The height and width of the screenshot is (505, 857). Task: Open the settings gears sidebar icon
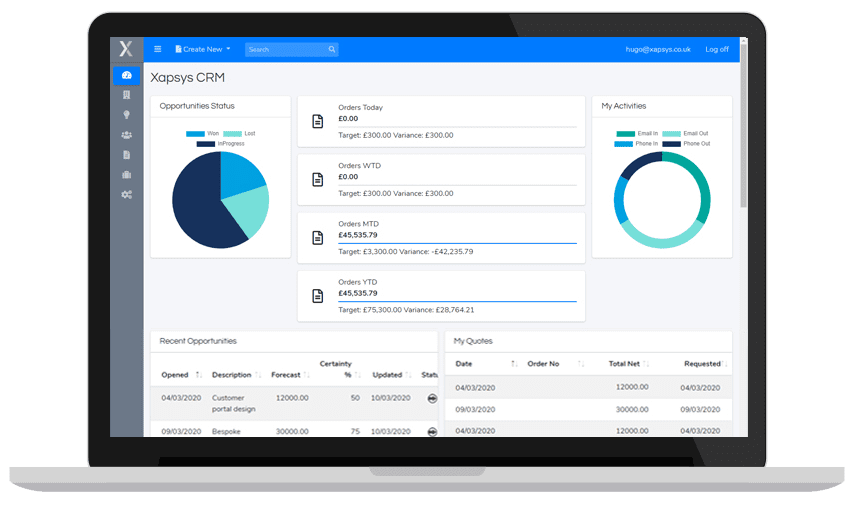[x=126, y=195]
